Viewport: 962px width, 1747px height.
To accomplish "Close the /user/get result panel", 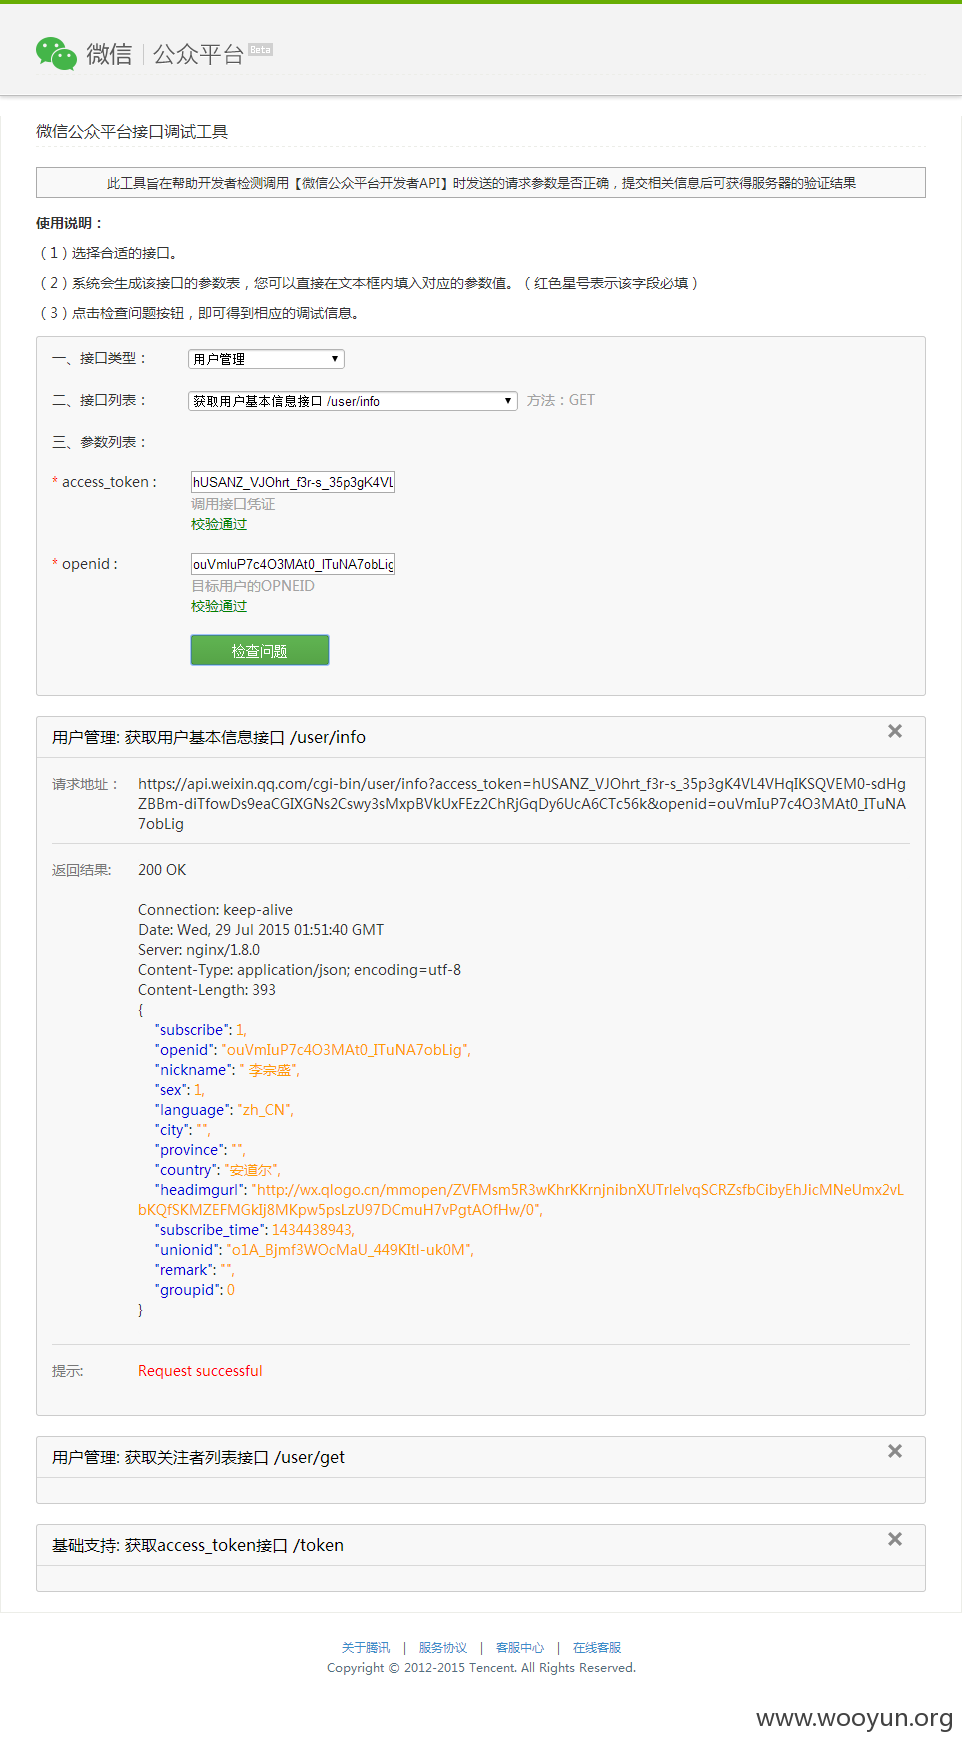I will [x=895, y=1451].
